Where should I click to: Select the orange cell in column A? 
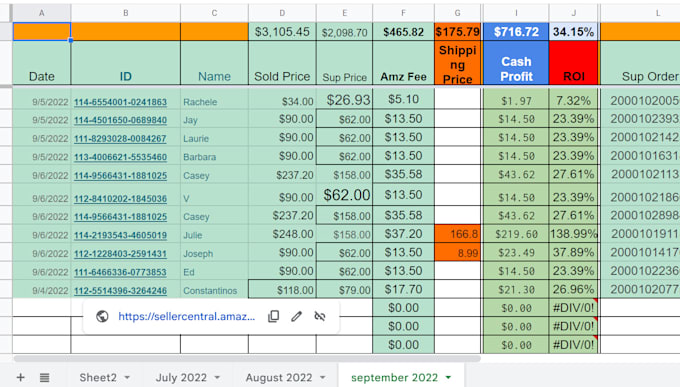pos(42,32)
